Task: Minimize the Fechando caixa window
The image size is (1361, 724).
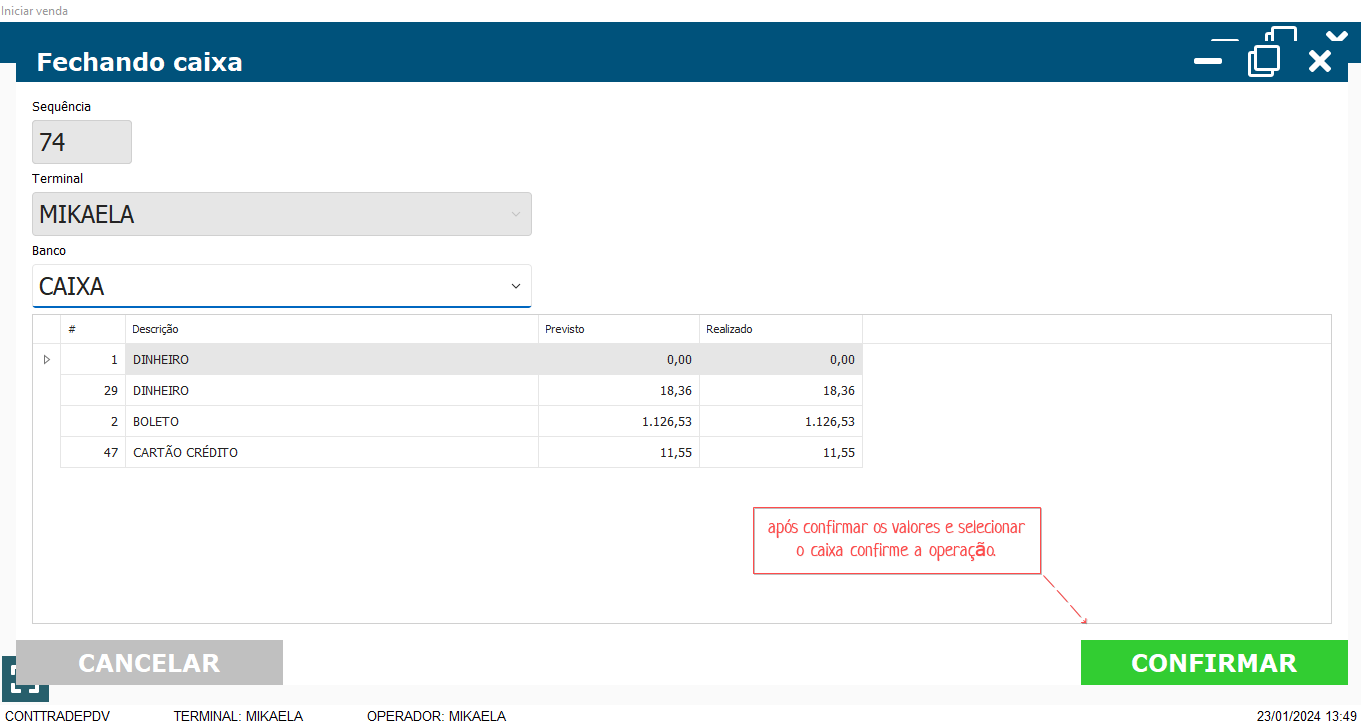Action: point(1208,62)
